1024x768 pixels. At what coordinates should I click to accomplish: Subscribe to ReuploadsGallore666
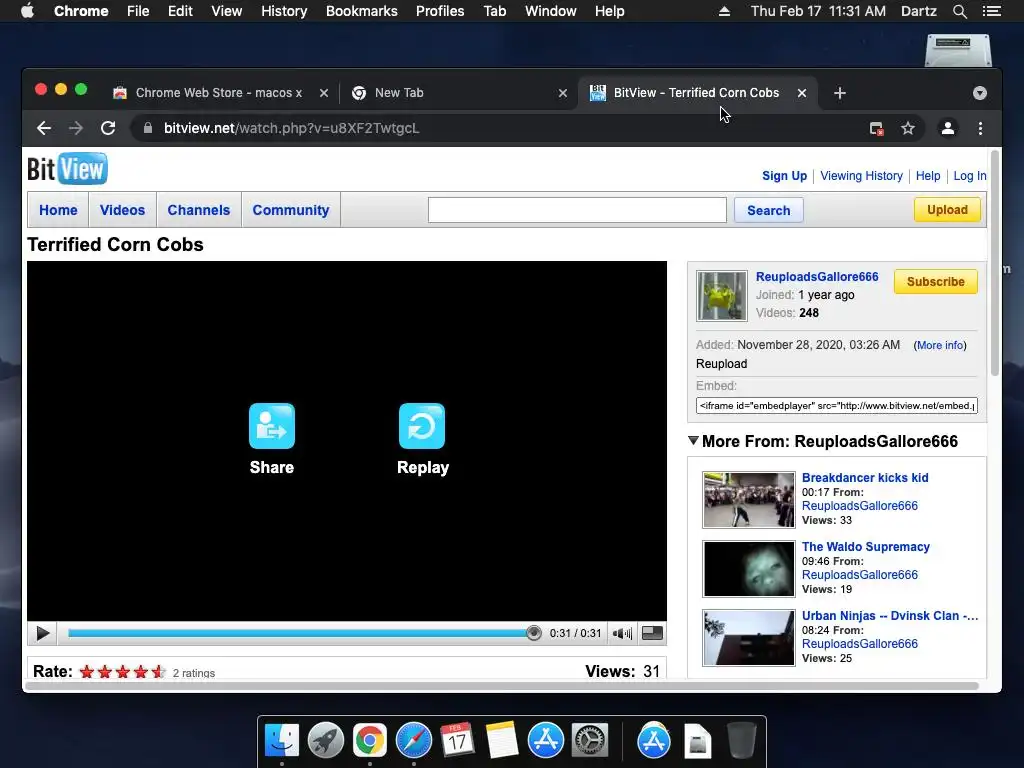click(935, 281)
